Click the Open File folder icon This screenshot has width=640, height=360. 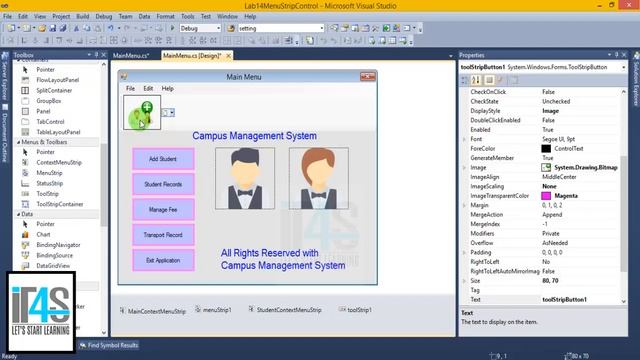42,28
